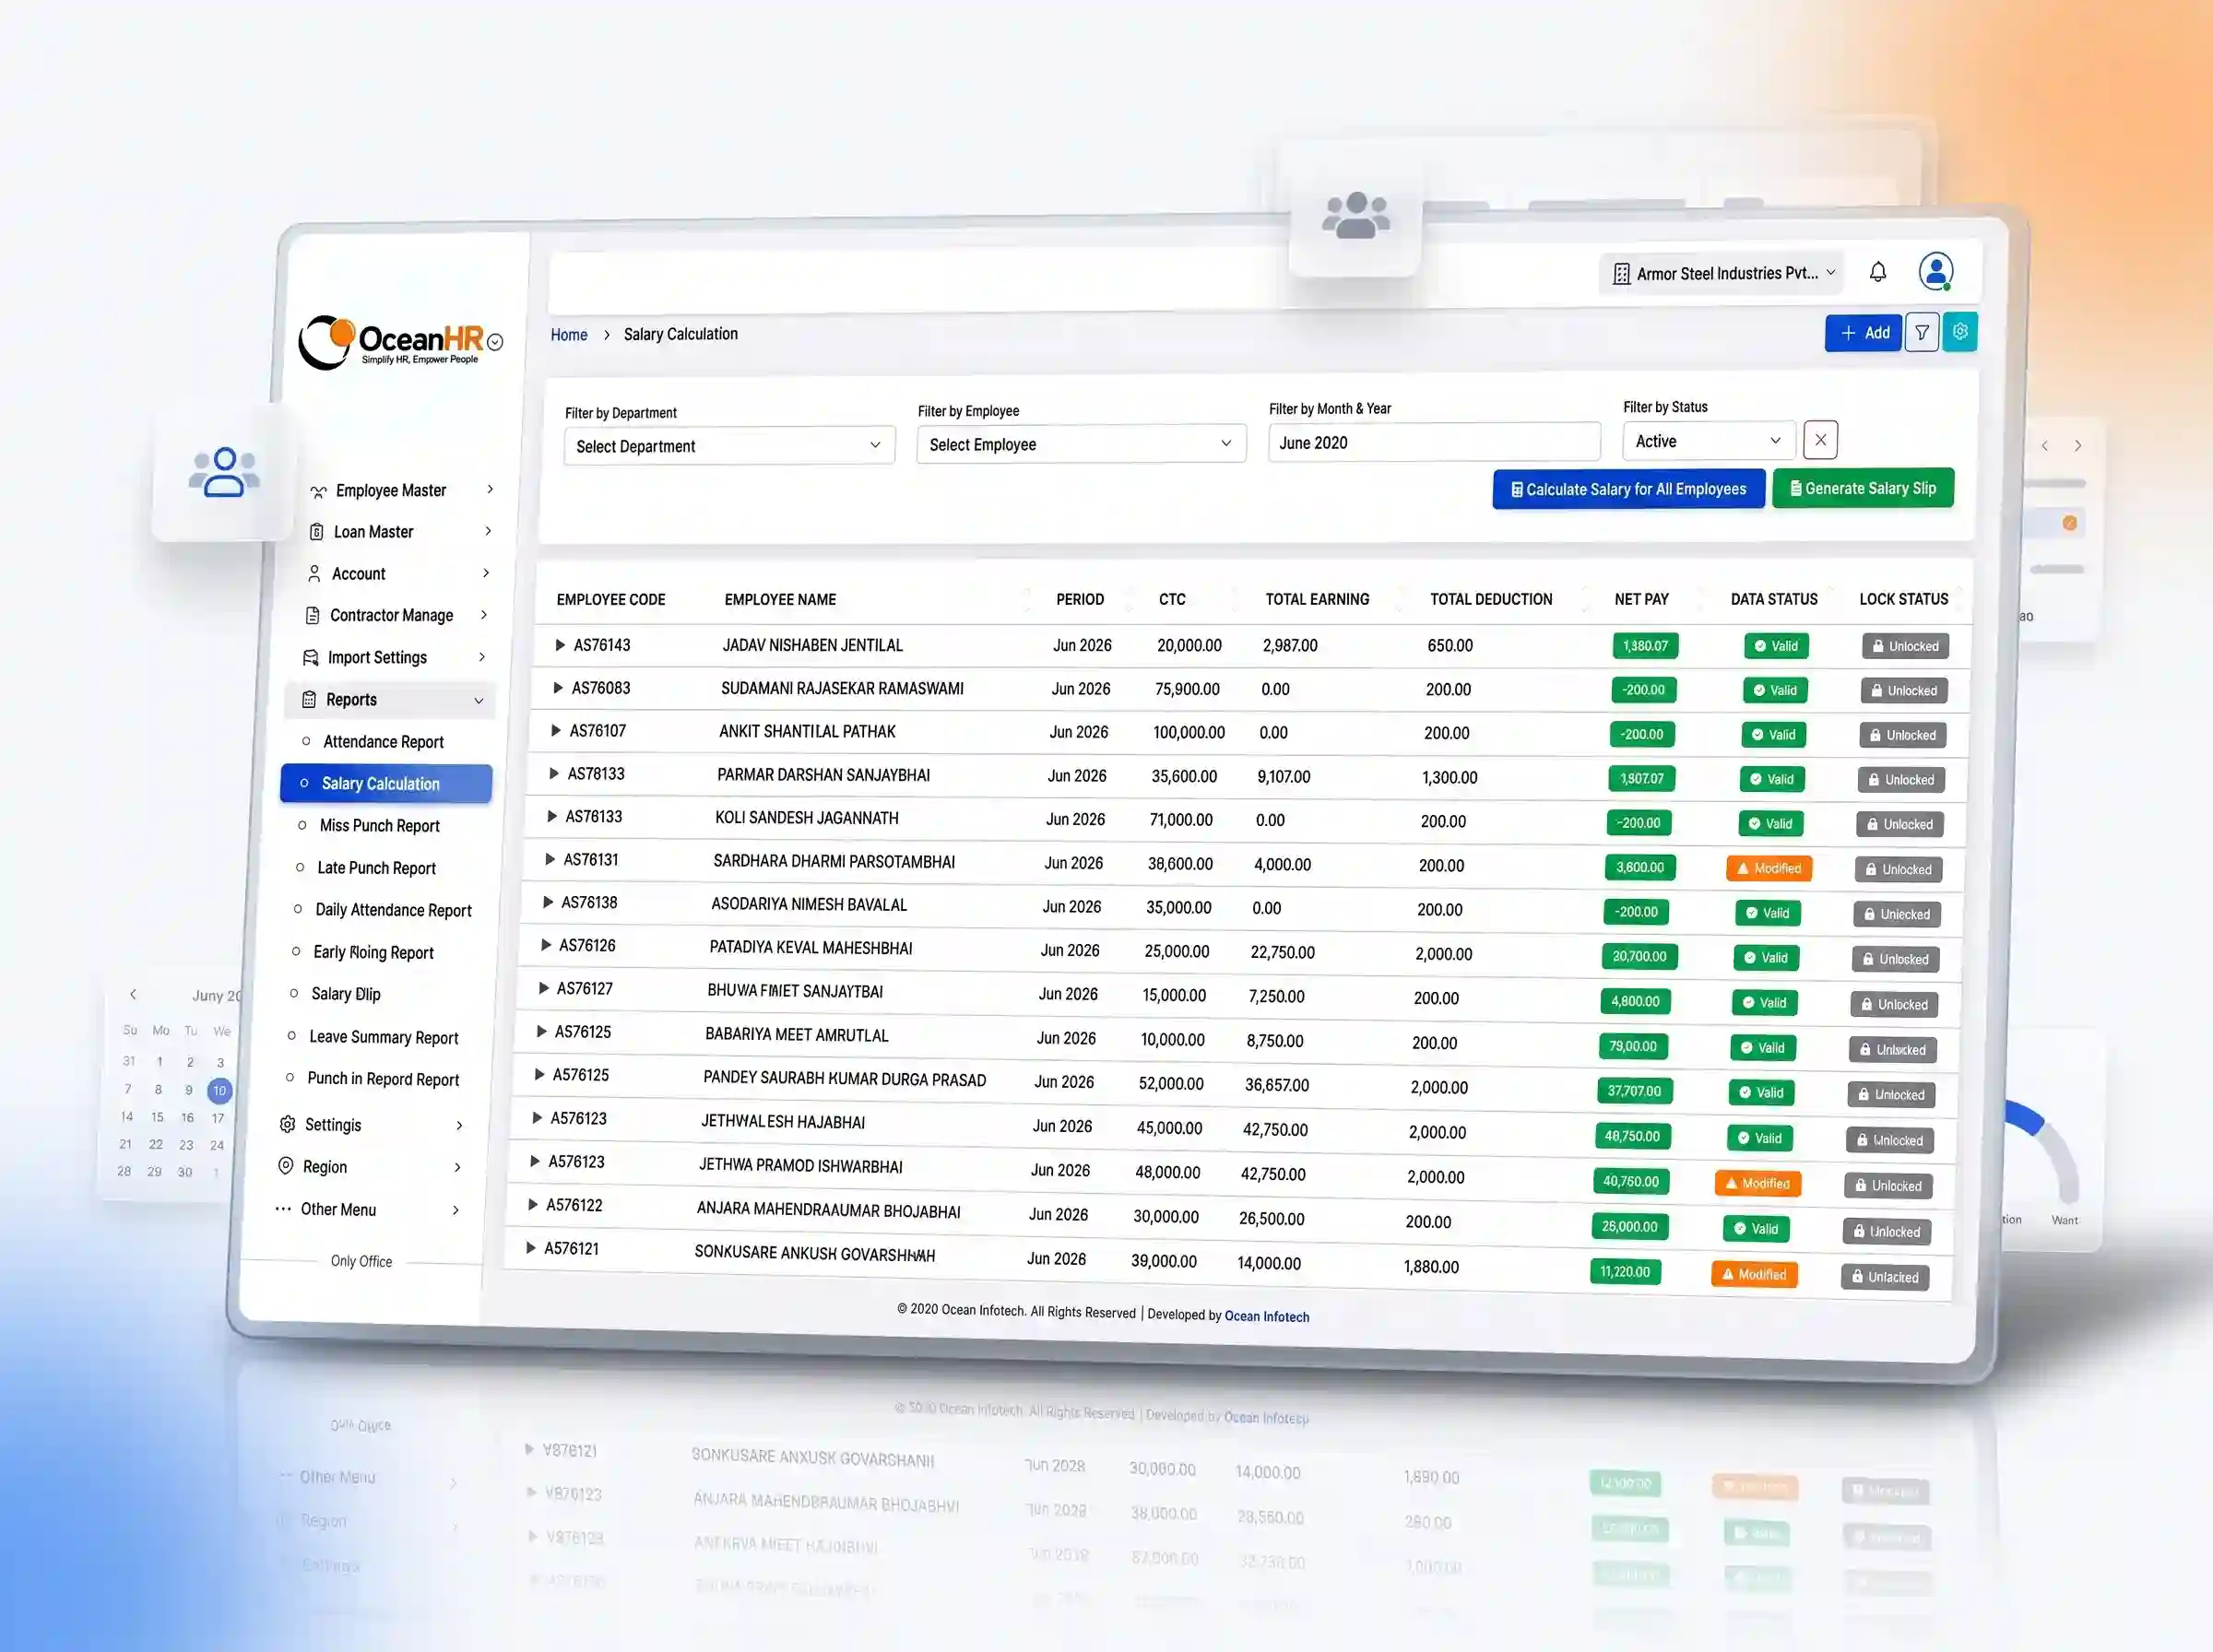This screenshot has width=2213, height=1652.
Task: Open the Select Employee dropdown
Action: coord(1081,444)
